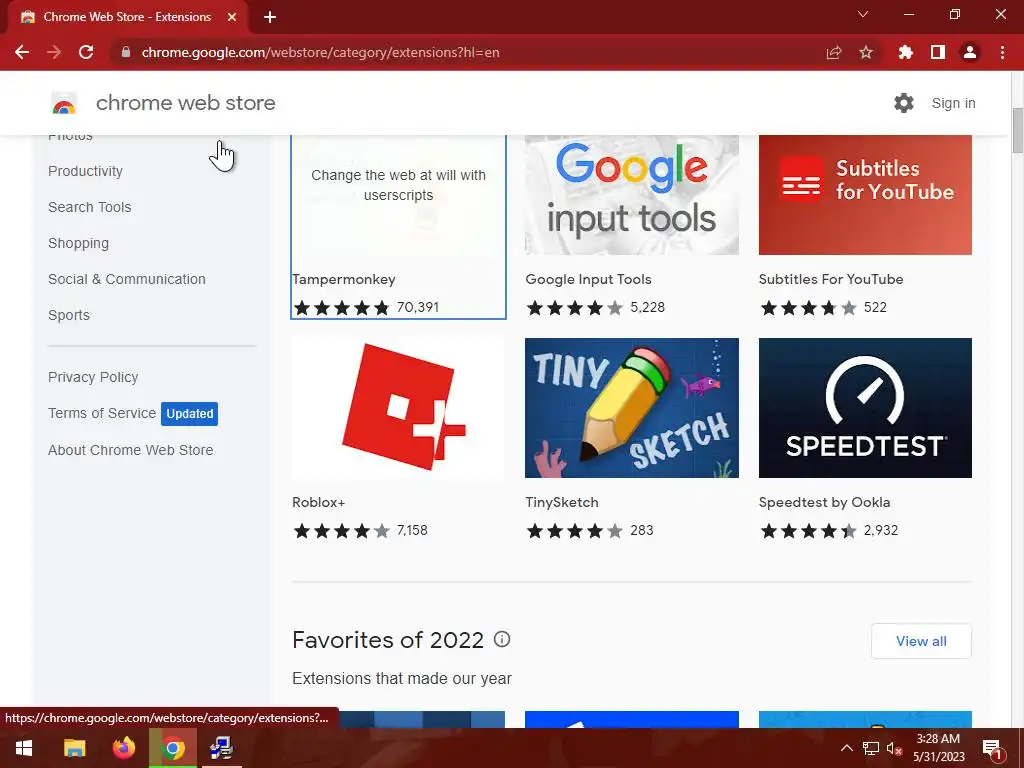1024x768 pixels.
Task: Click the 2,932 rating count
Action: [x=880, y=530]
